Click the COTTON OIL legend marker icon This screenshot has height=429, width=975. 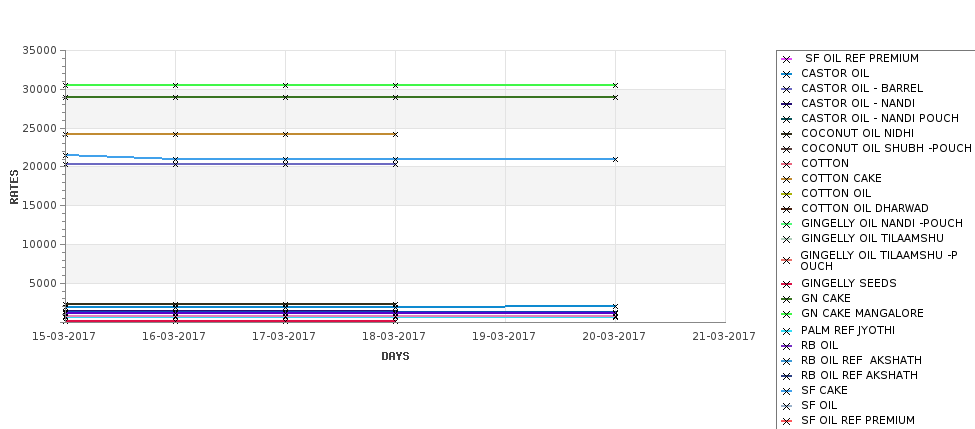pyautogui.click(x=787, y=194)
